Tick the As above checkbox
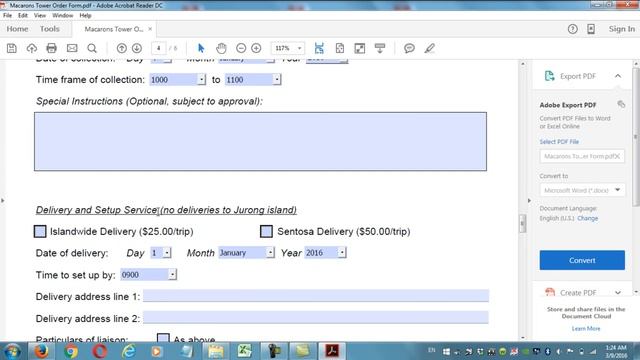 pyautogui.click(x=163, y=338)
